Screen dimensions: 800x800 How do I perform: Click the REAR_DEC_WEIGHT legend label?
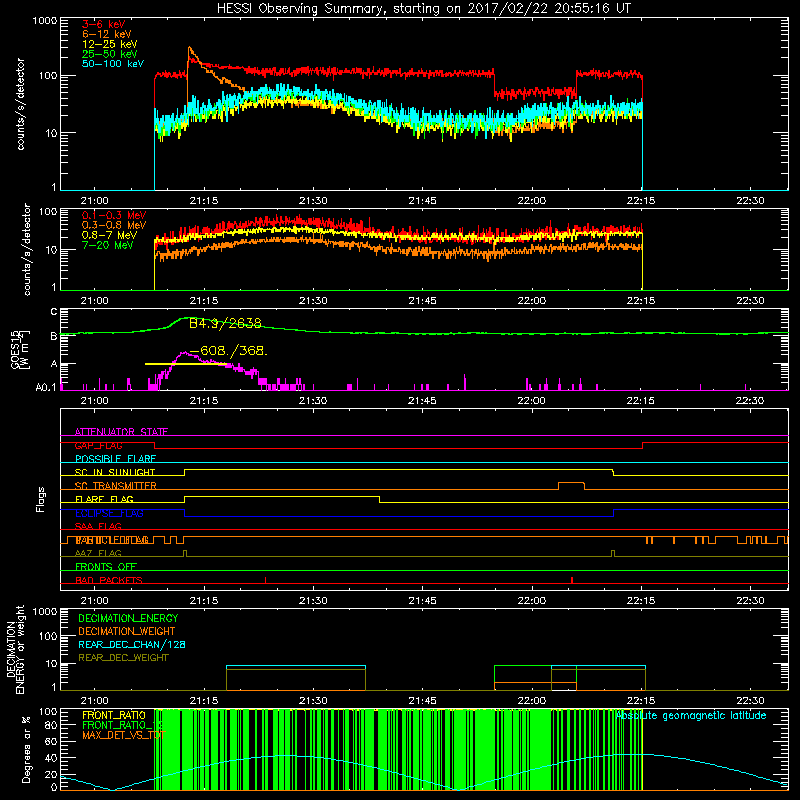(123, 658)
